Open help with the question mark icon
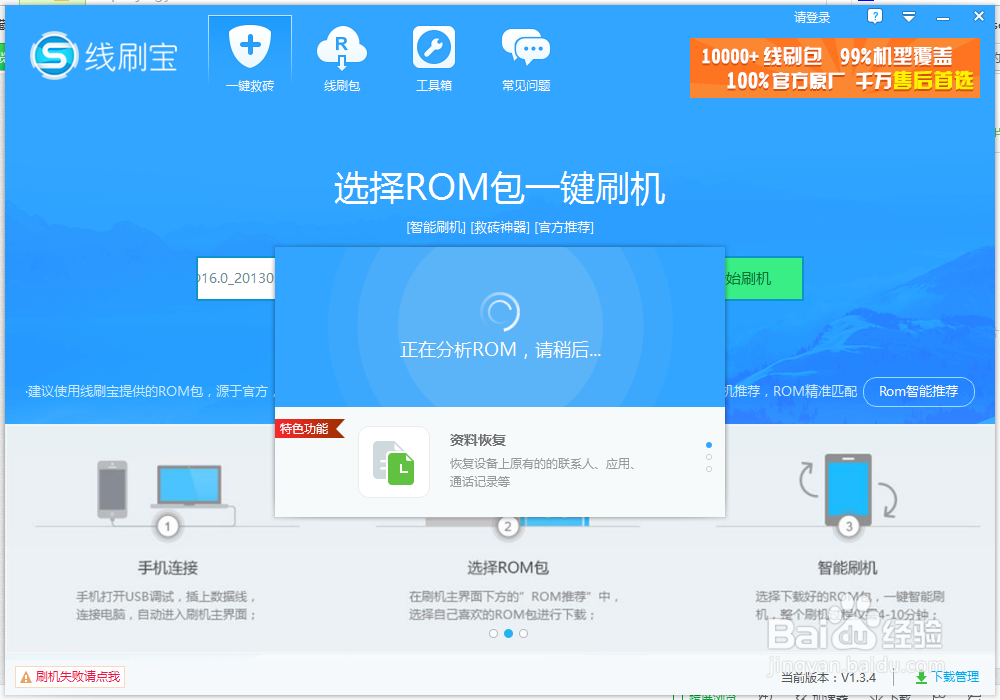Screen dimensions: 1000x700 point(874,16)
